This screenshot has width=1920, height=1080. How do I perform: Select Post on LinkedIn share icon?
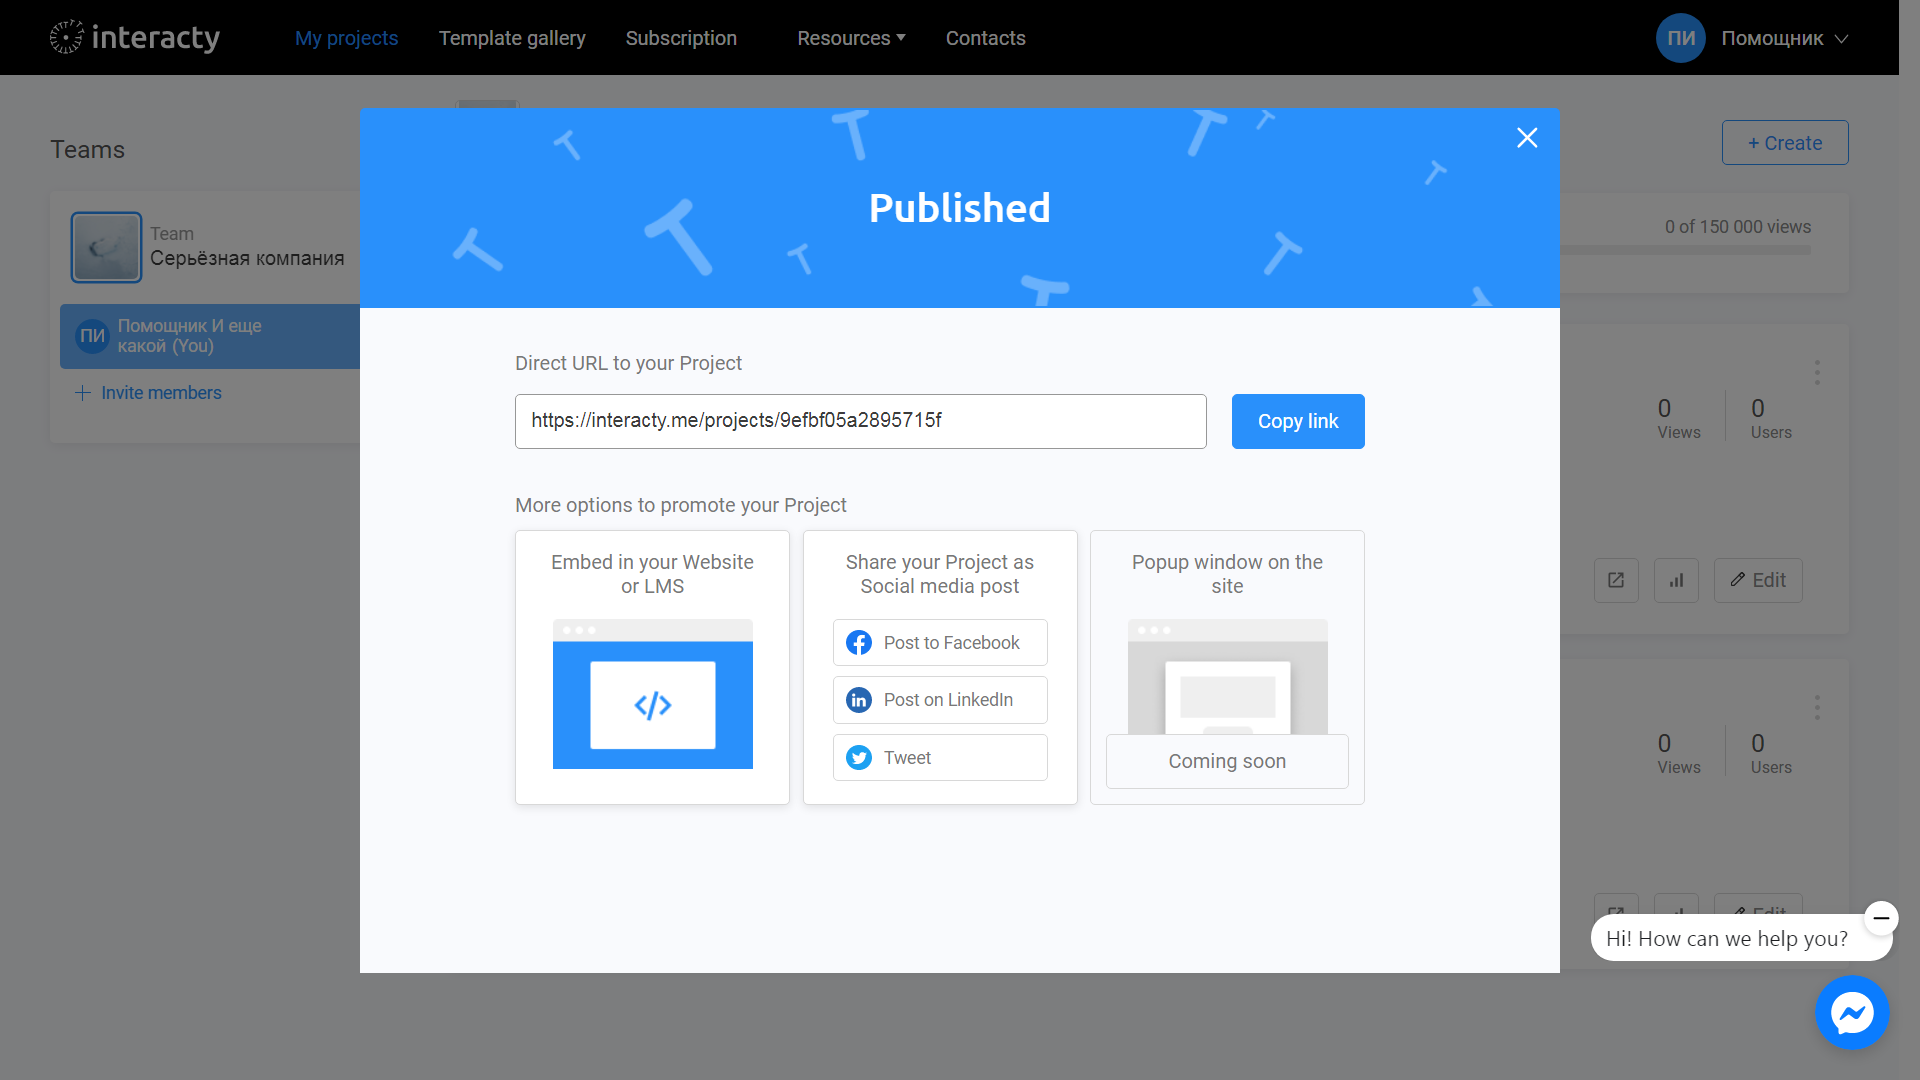point(858,700)
